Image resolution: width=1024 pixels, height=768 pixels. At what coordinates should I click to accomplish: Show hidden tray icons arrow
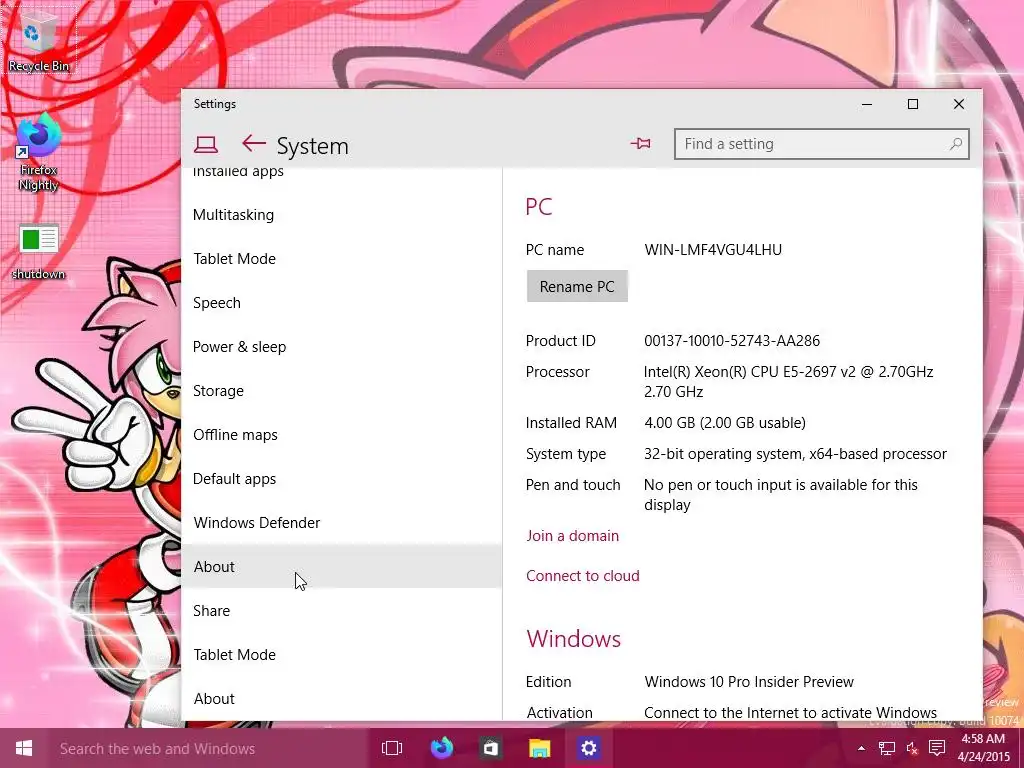point(861,748)
